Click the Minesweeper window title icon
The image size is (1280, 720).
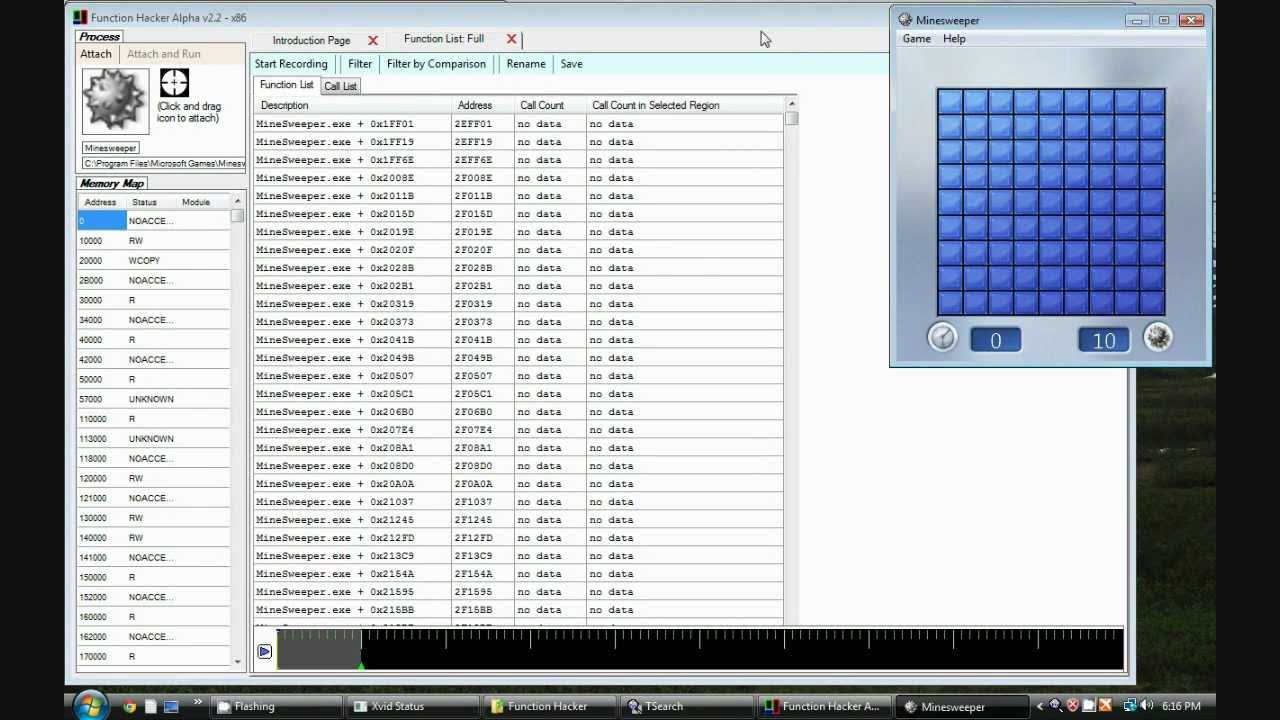(x=905, y=20)
